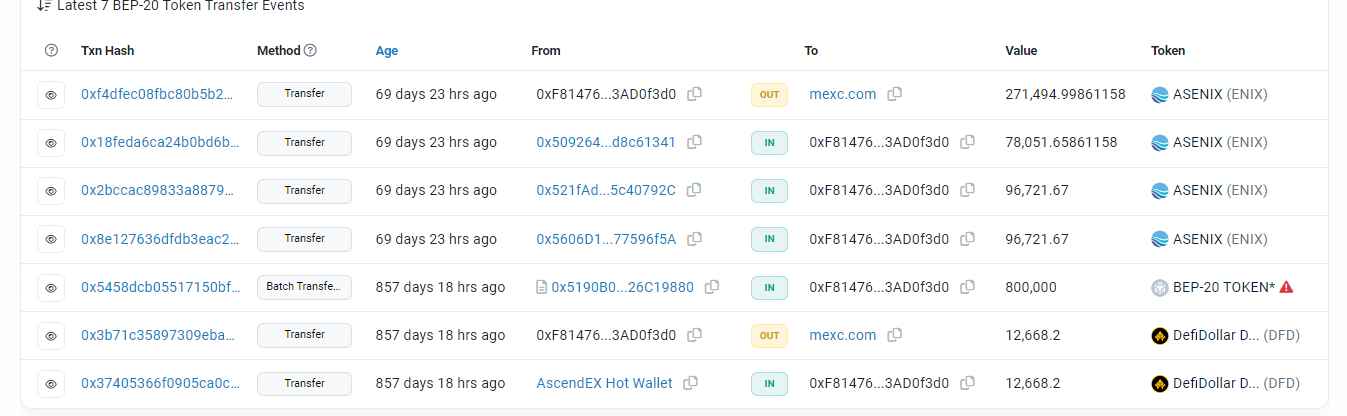Click the Transfer method on row 0x2bccac89833a8879
The height and width of the screenshot is (416, 1347).
point(304,190)
